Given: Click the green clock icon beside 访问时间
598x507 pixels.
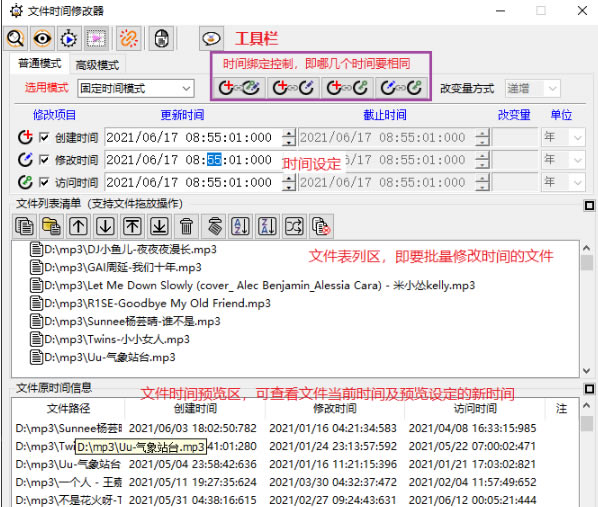Looking at the screenshot, I should click(x=25, y=182).
